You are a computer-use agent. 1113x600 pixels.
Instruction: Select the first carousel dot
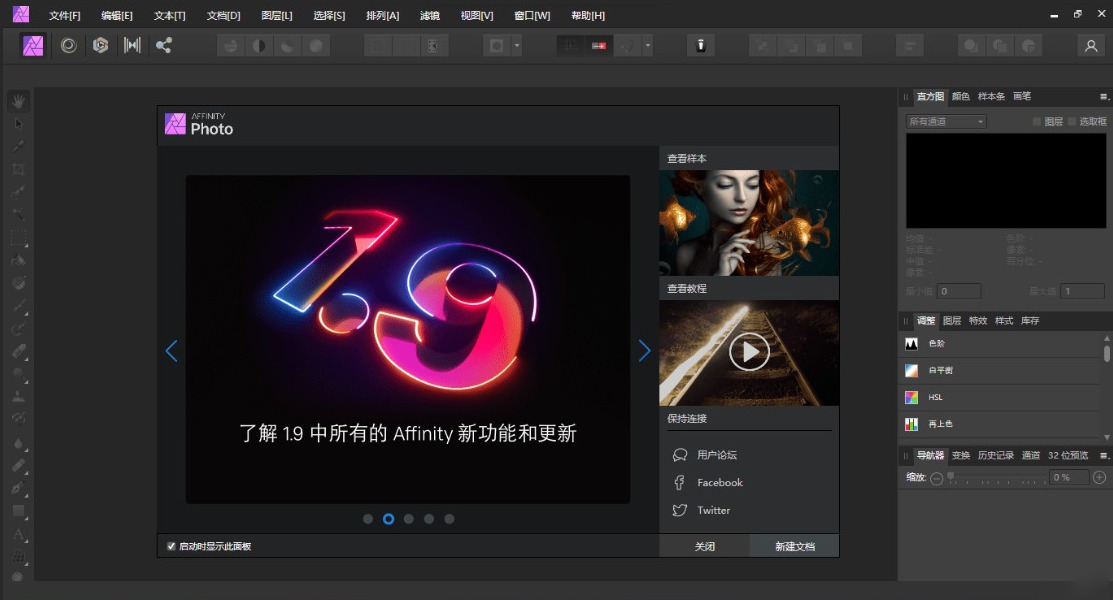[x=368, y=519]
